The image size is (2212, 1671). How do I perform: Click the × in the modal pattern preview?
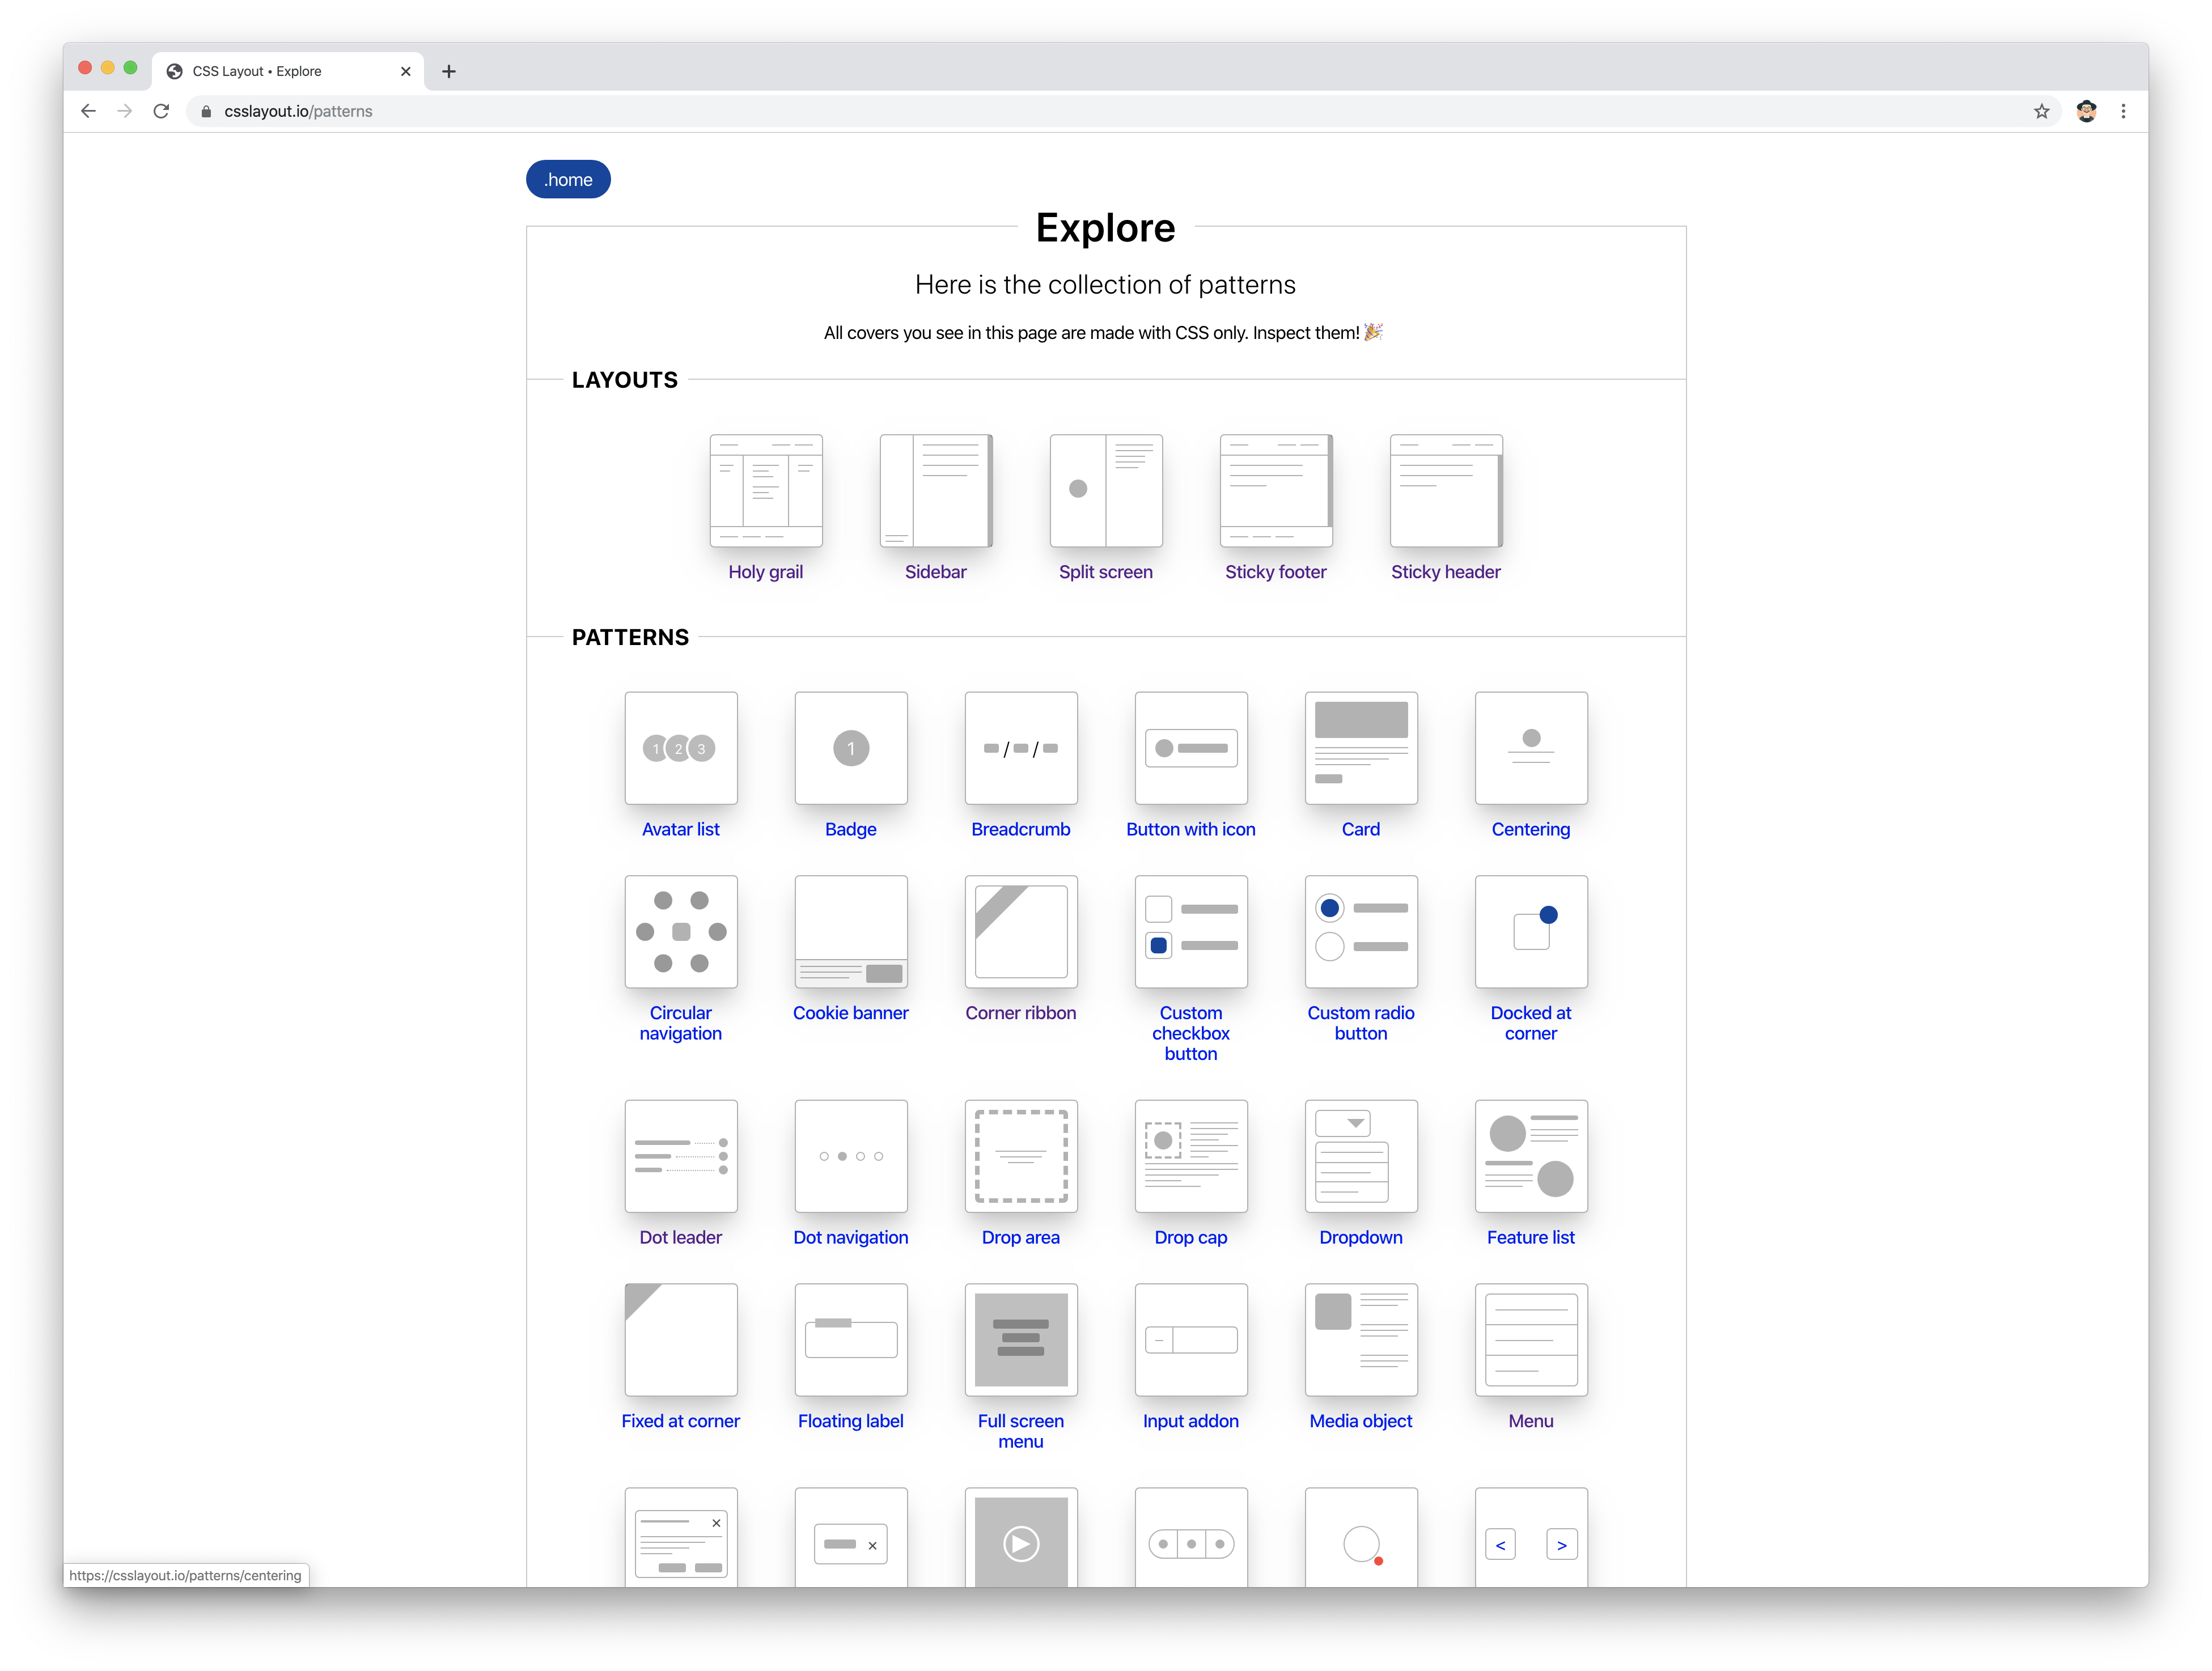click(x=716, y=1523)
